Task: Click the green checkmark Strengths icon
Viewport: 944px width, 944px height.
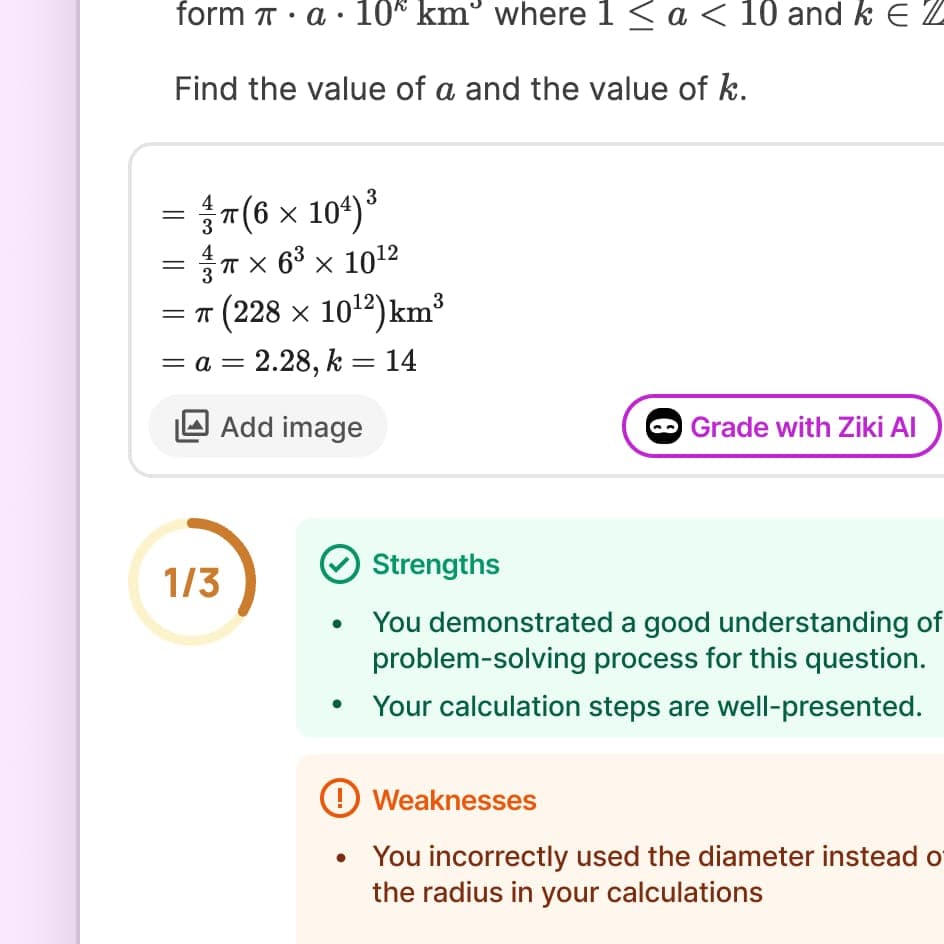Action: [x=340, y=564]
